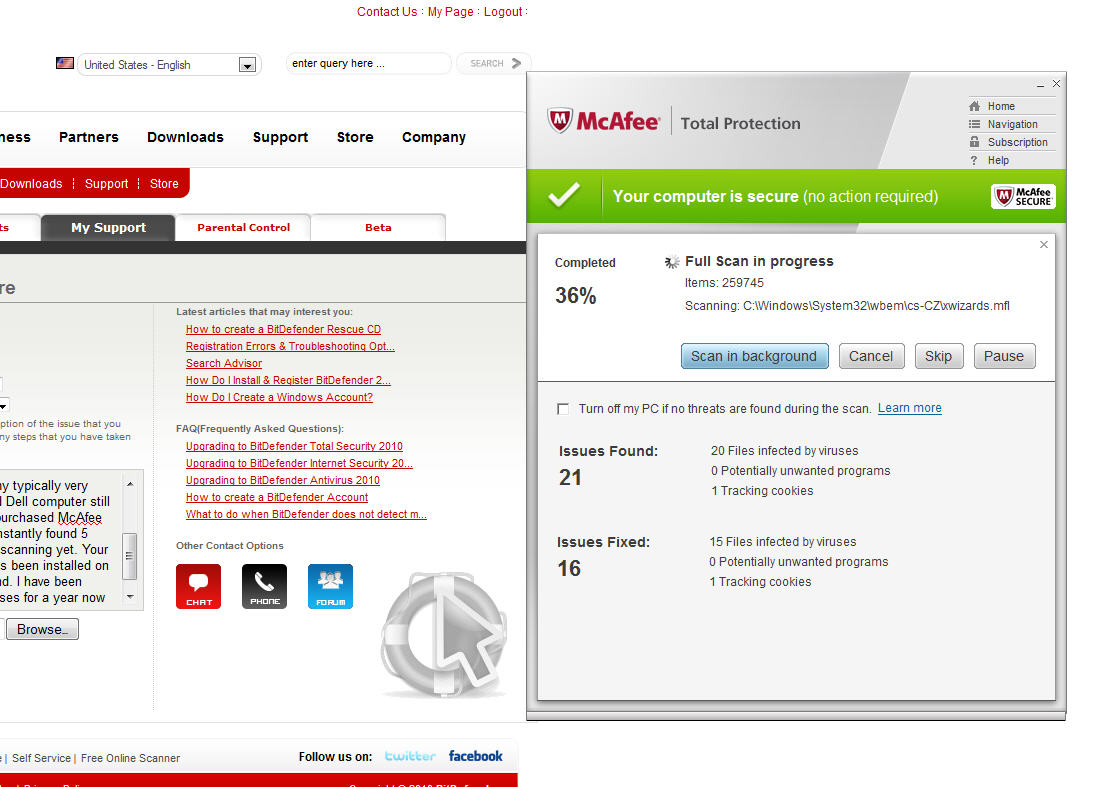
Task: Open Upgrading to BitDefender Antivirus 2010
Action: point(283,480)
